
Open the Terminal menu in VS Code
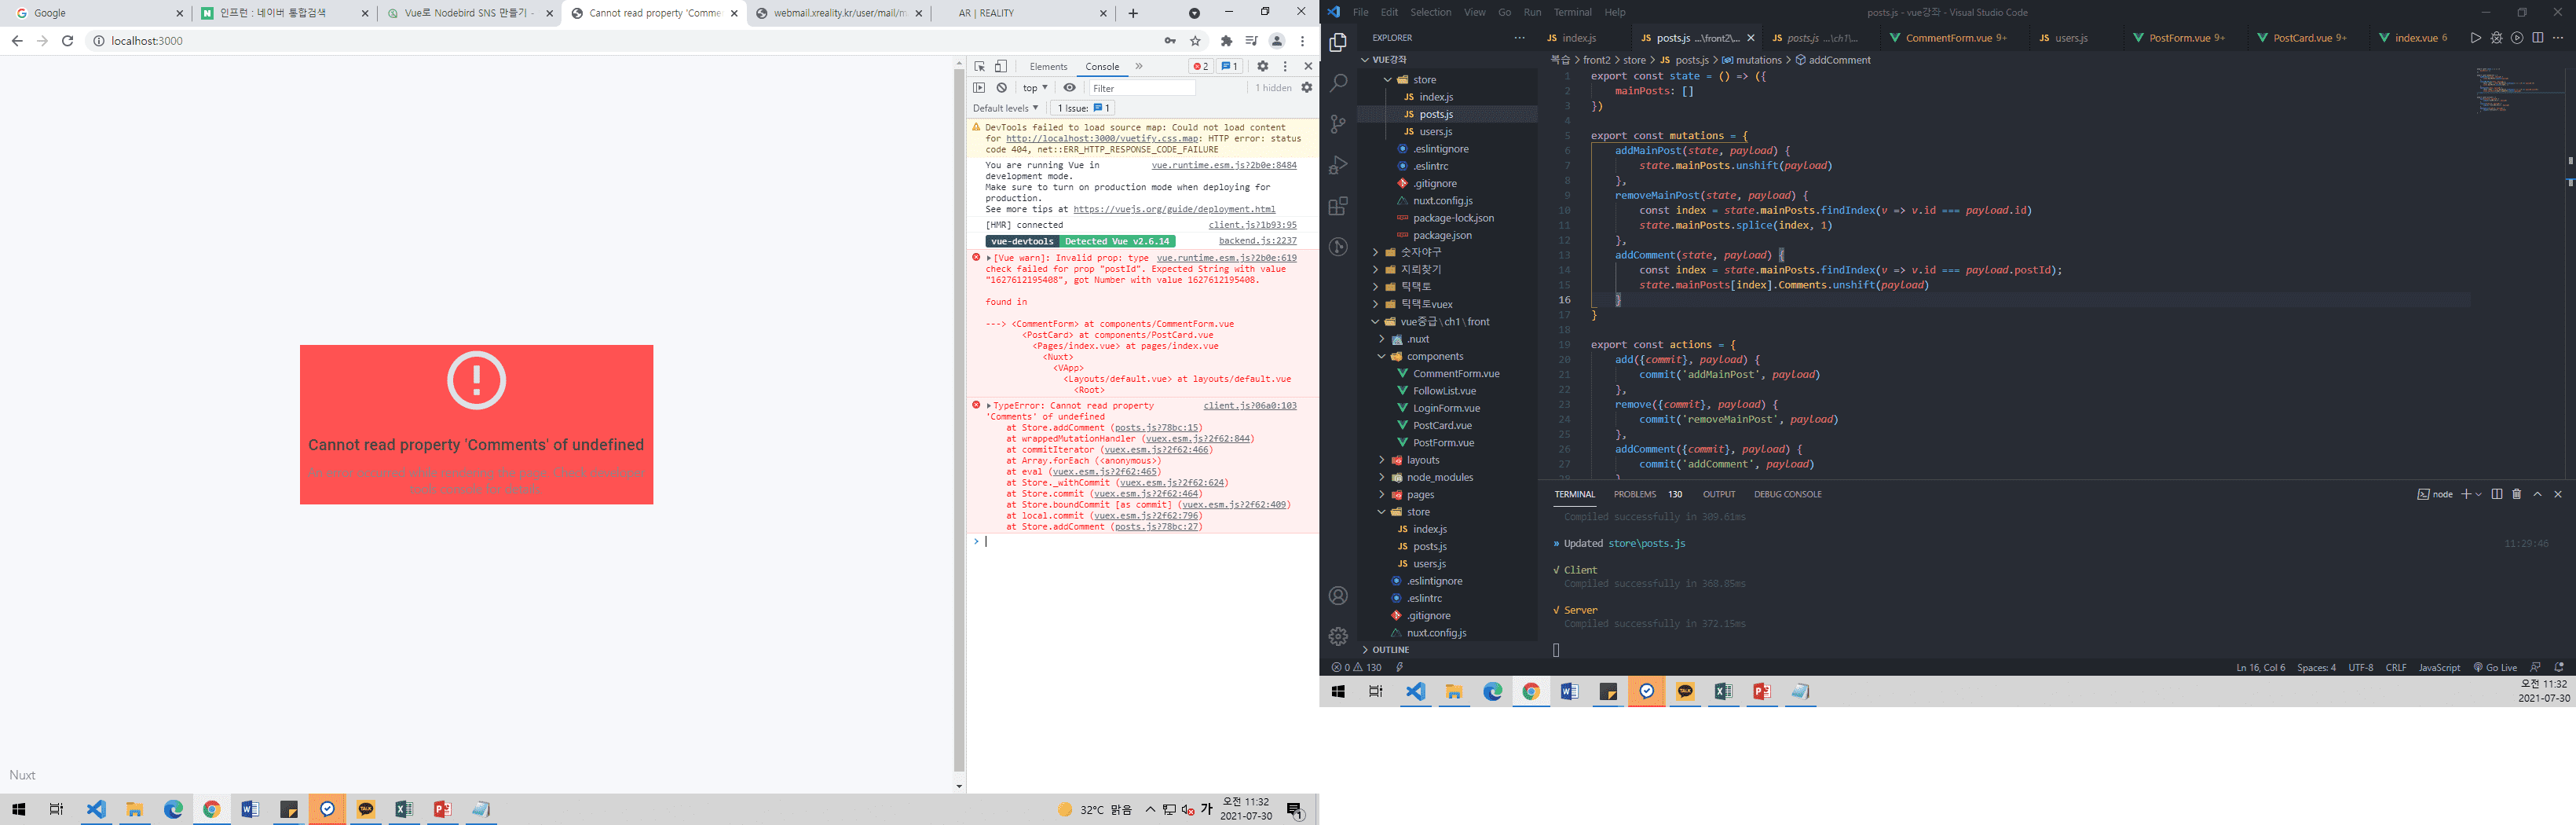click(x=1572, y=12)
